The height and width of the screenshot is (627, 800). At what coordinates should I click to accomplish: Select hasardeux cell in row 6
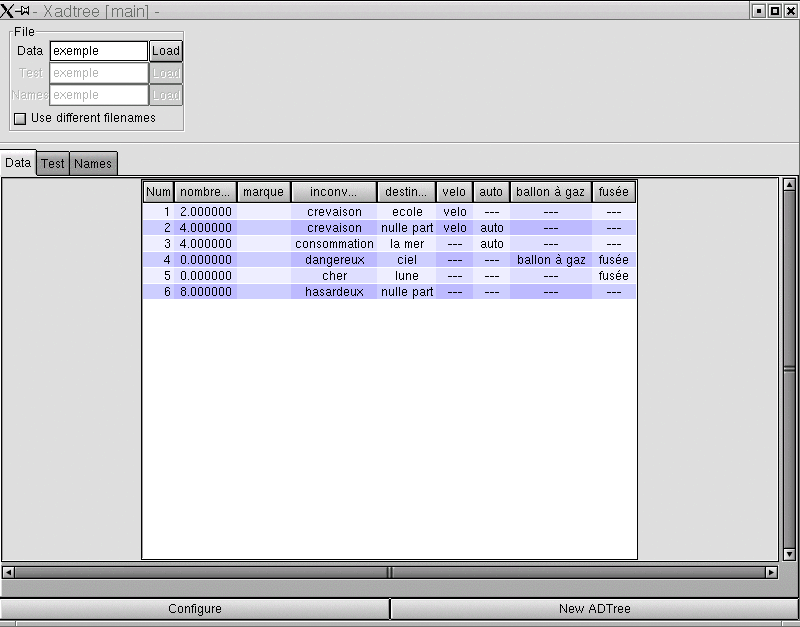(x=334, y=292)
